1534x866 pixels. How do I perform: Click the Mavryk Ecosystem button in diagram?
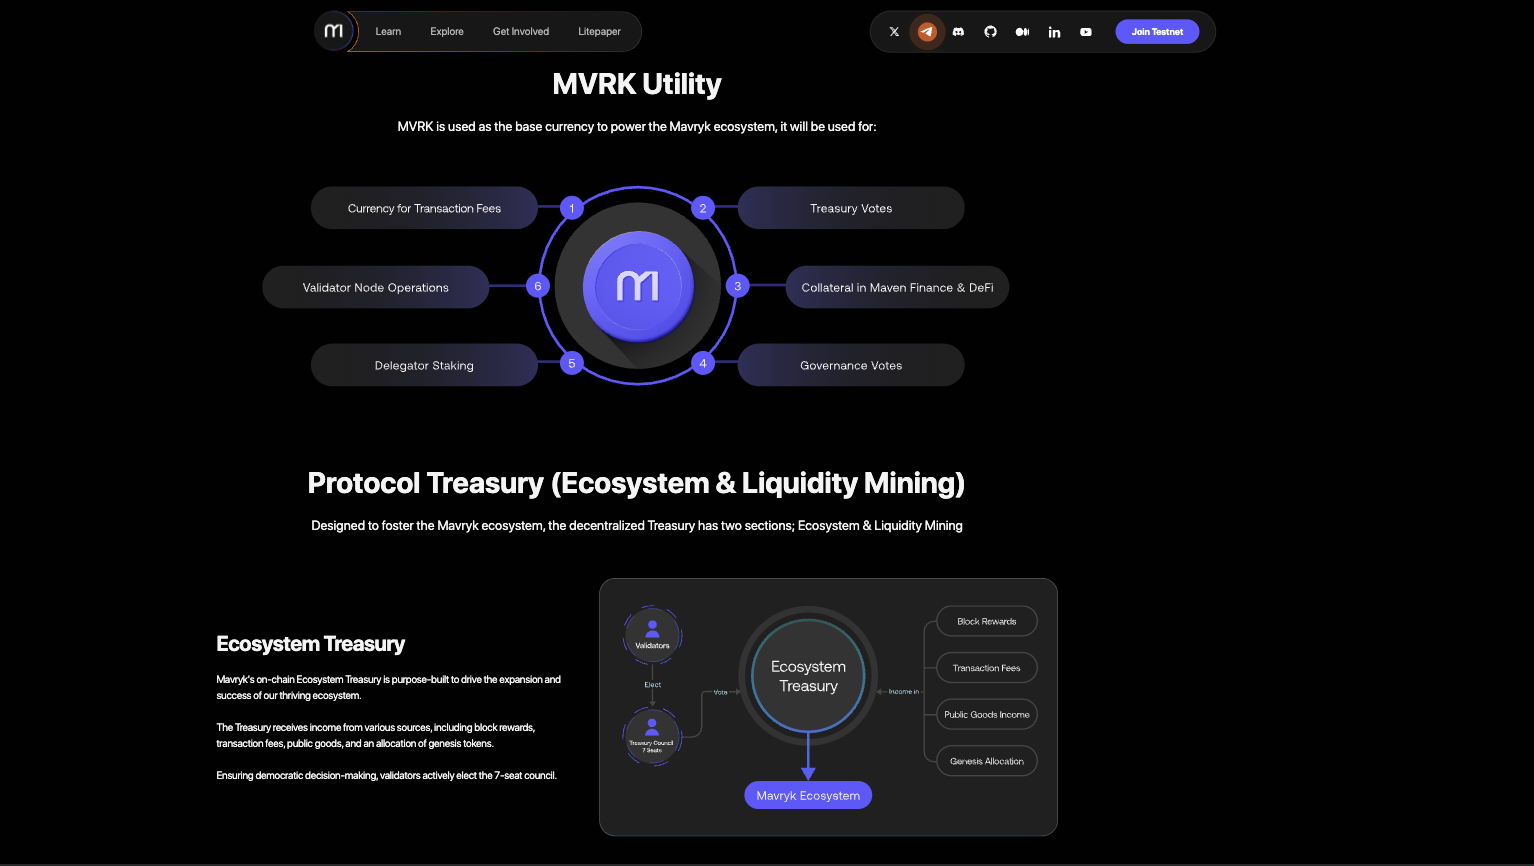click(808, 795)
